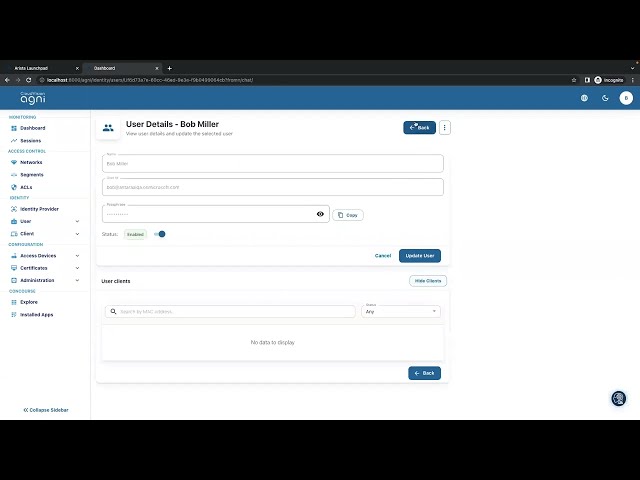Reveal passphrase with eye icon
640x480 pixels.
tap(320, 214)
